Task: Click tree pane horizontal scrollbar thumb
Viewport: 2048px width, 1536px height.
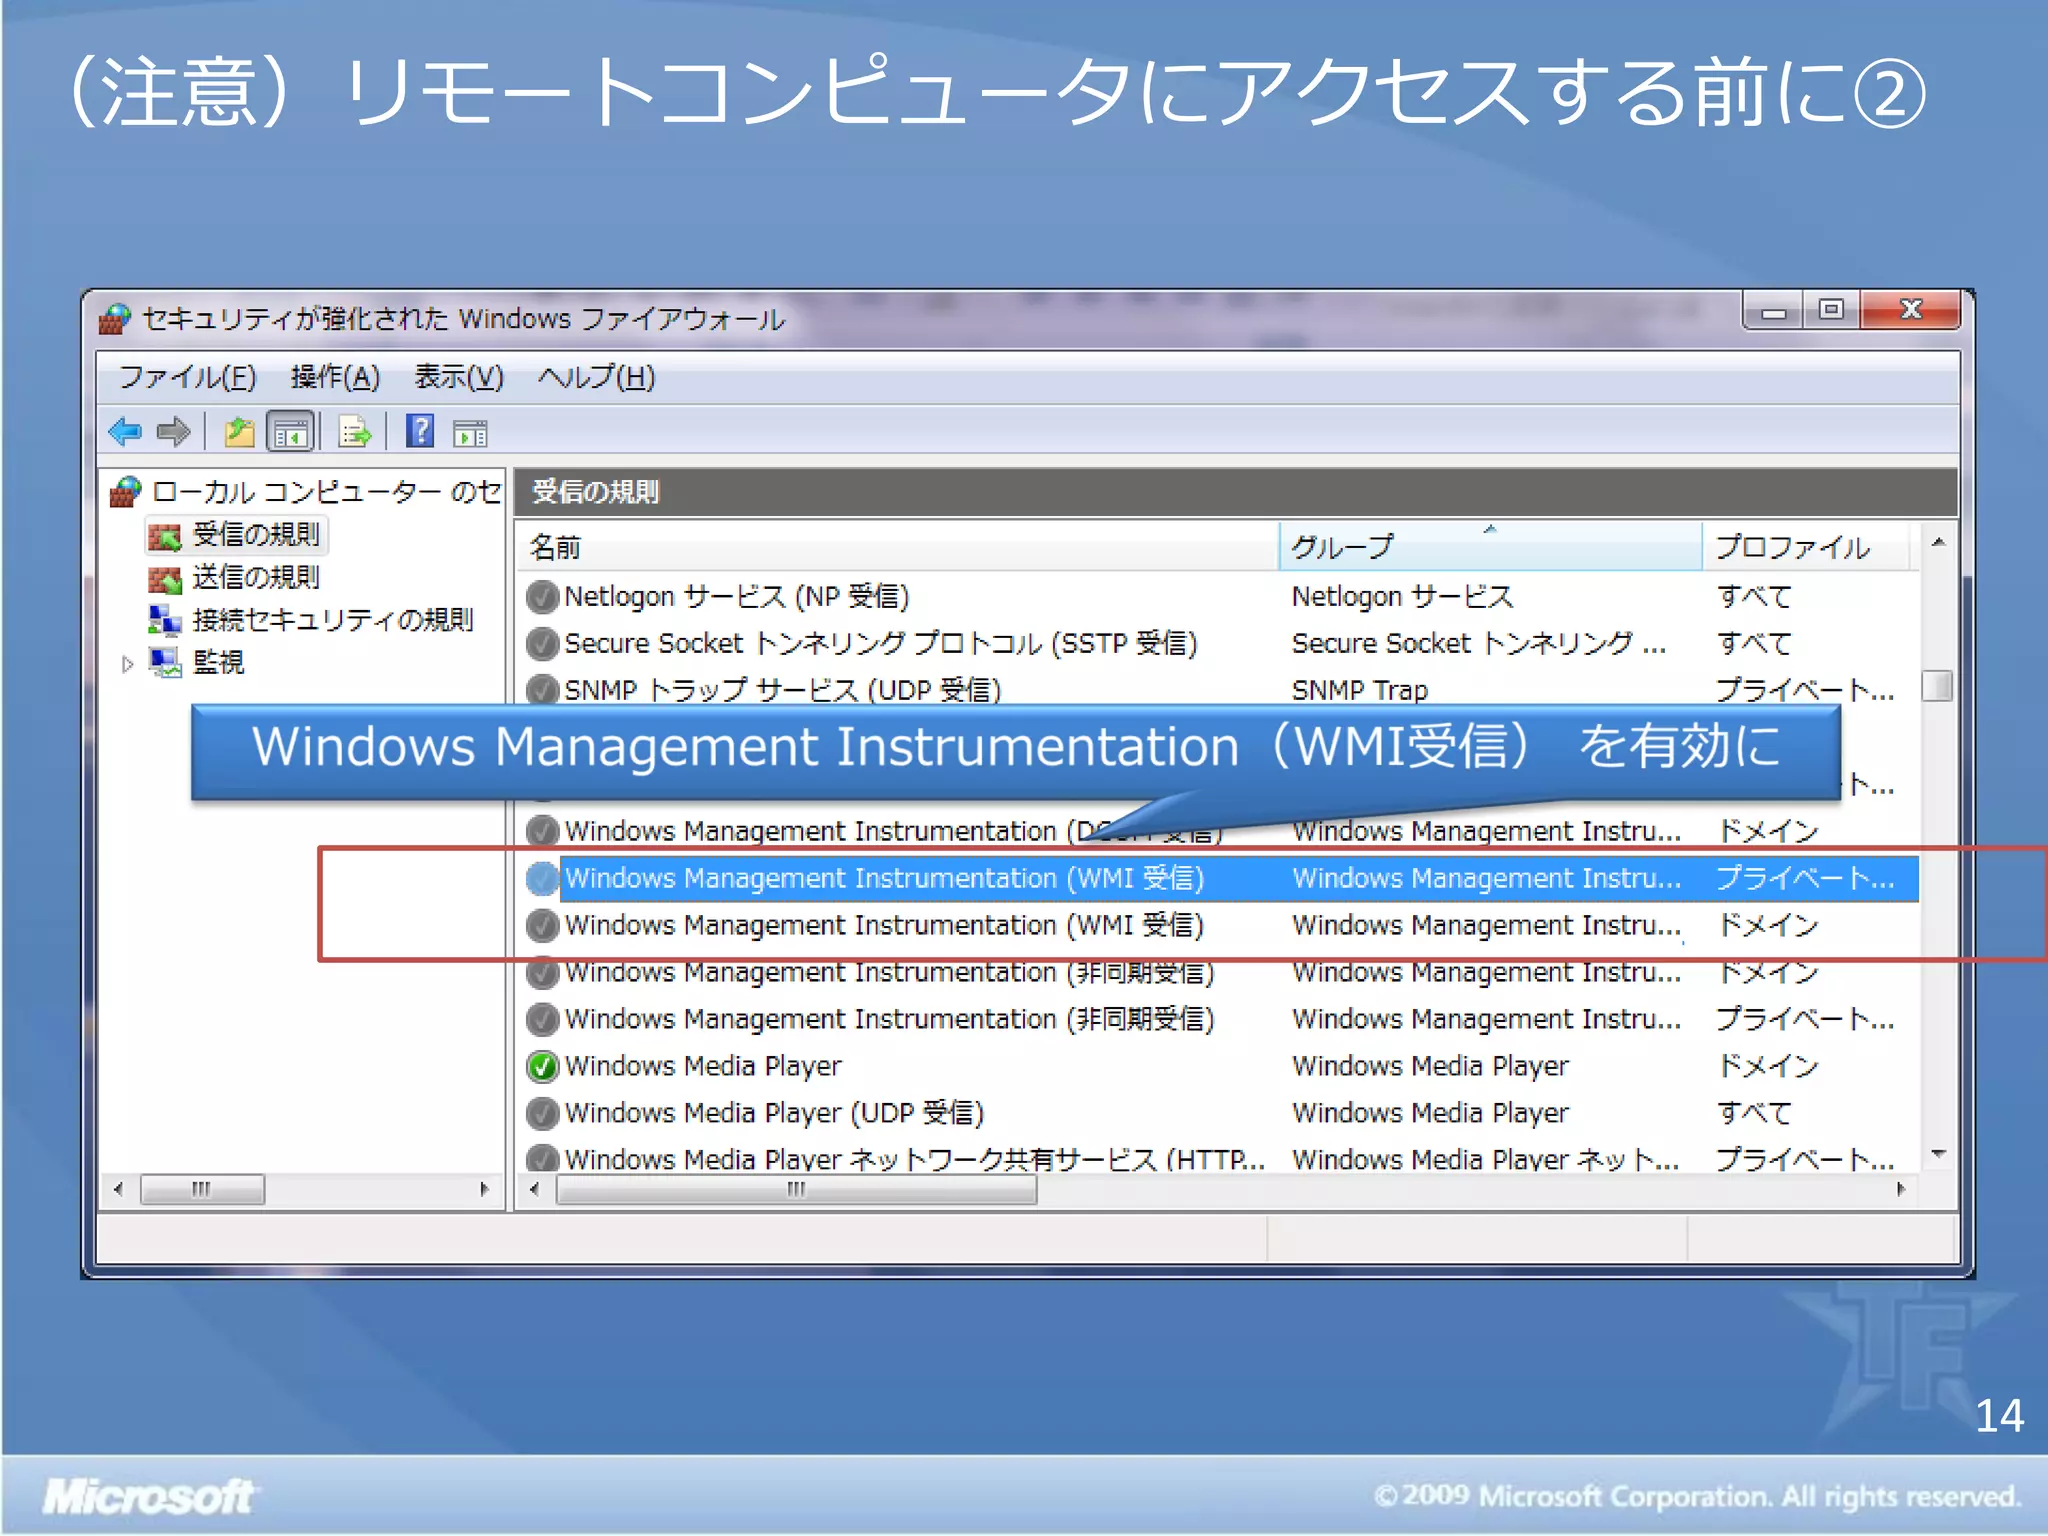Action: 203,1190
